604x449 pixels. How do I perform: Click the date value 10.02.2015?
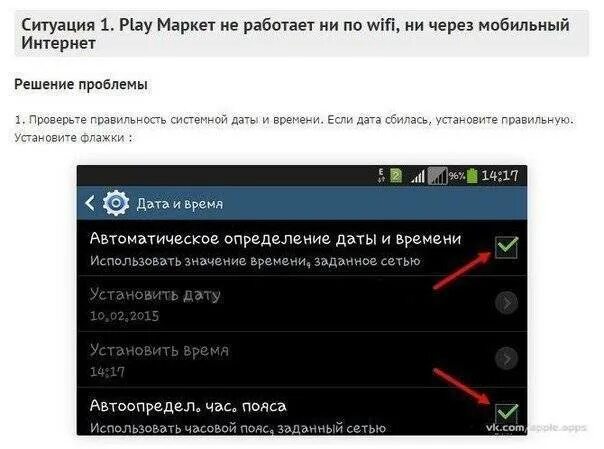124,316
